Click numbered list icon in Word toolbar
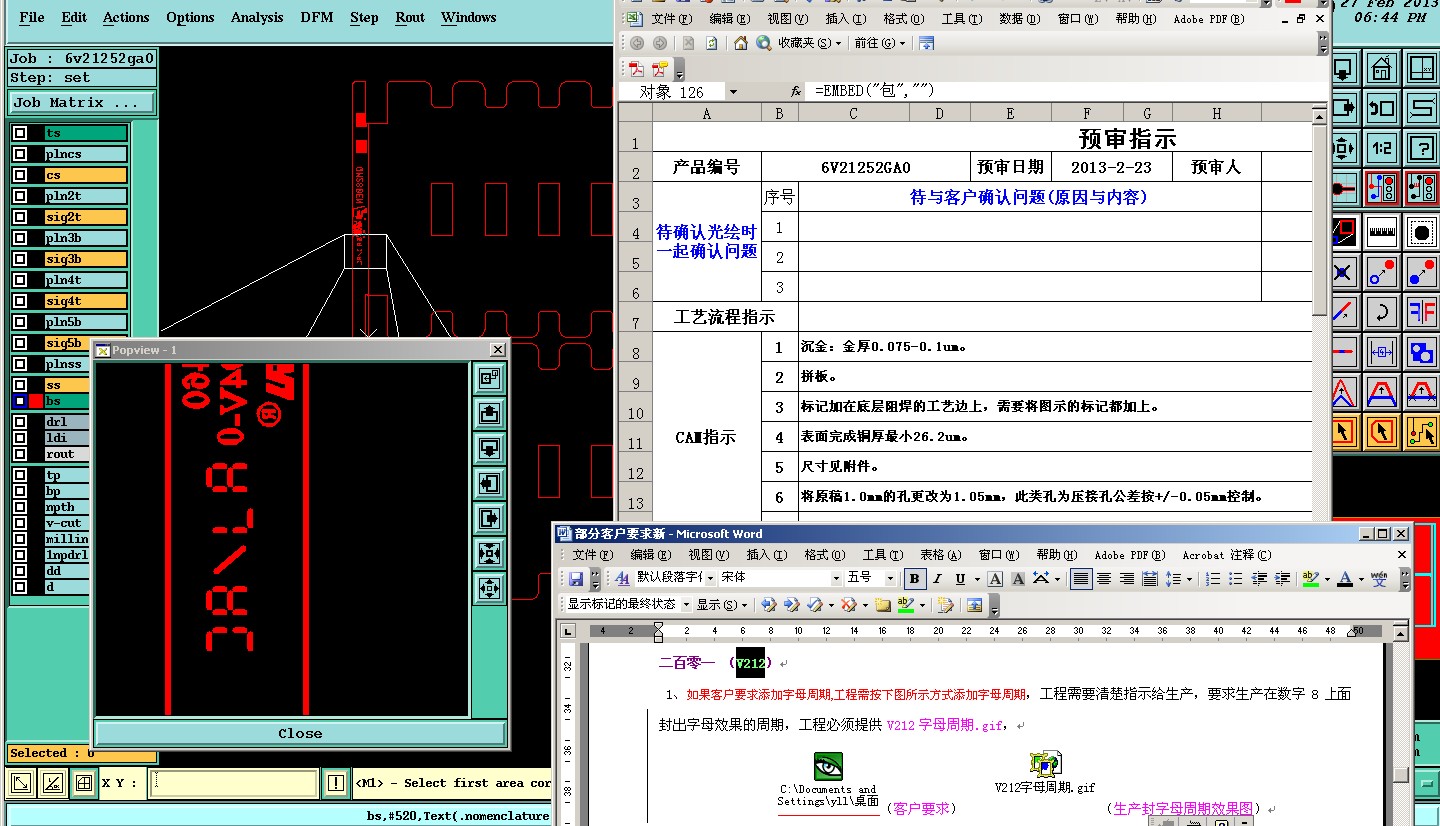 1213,578
